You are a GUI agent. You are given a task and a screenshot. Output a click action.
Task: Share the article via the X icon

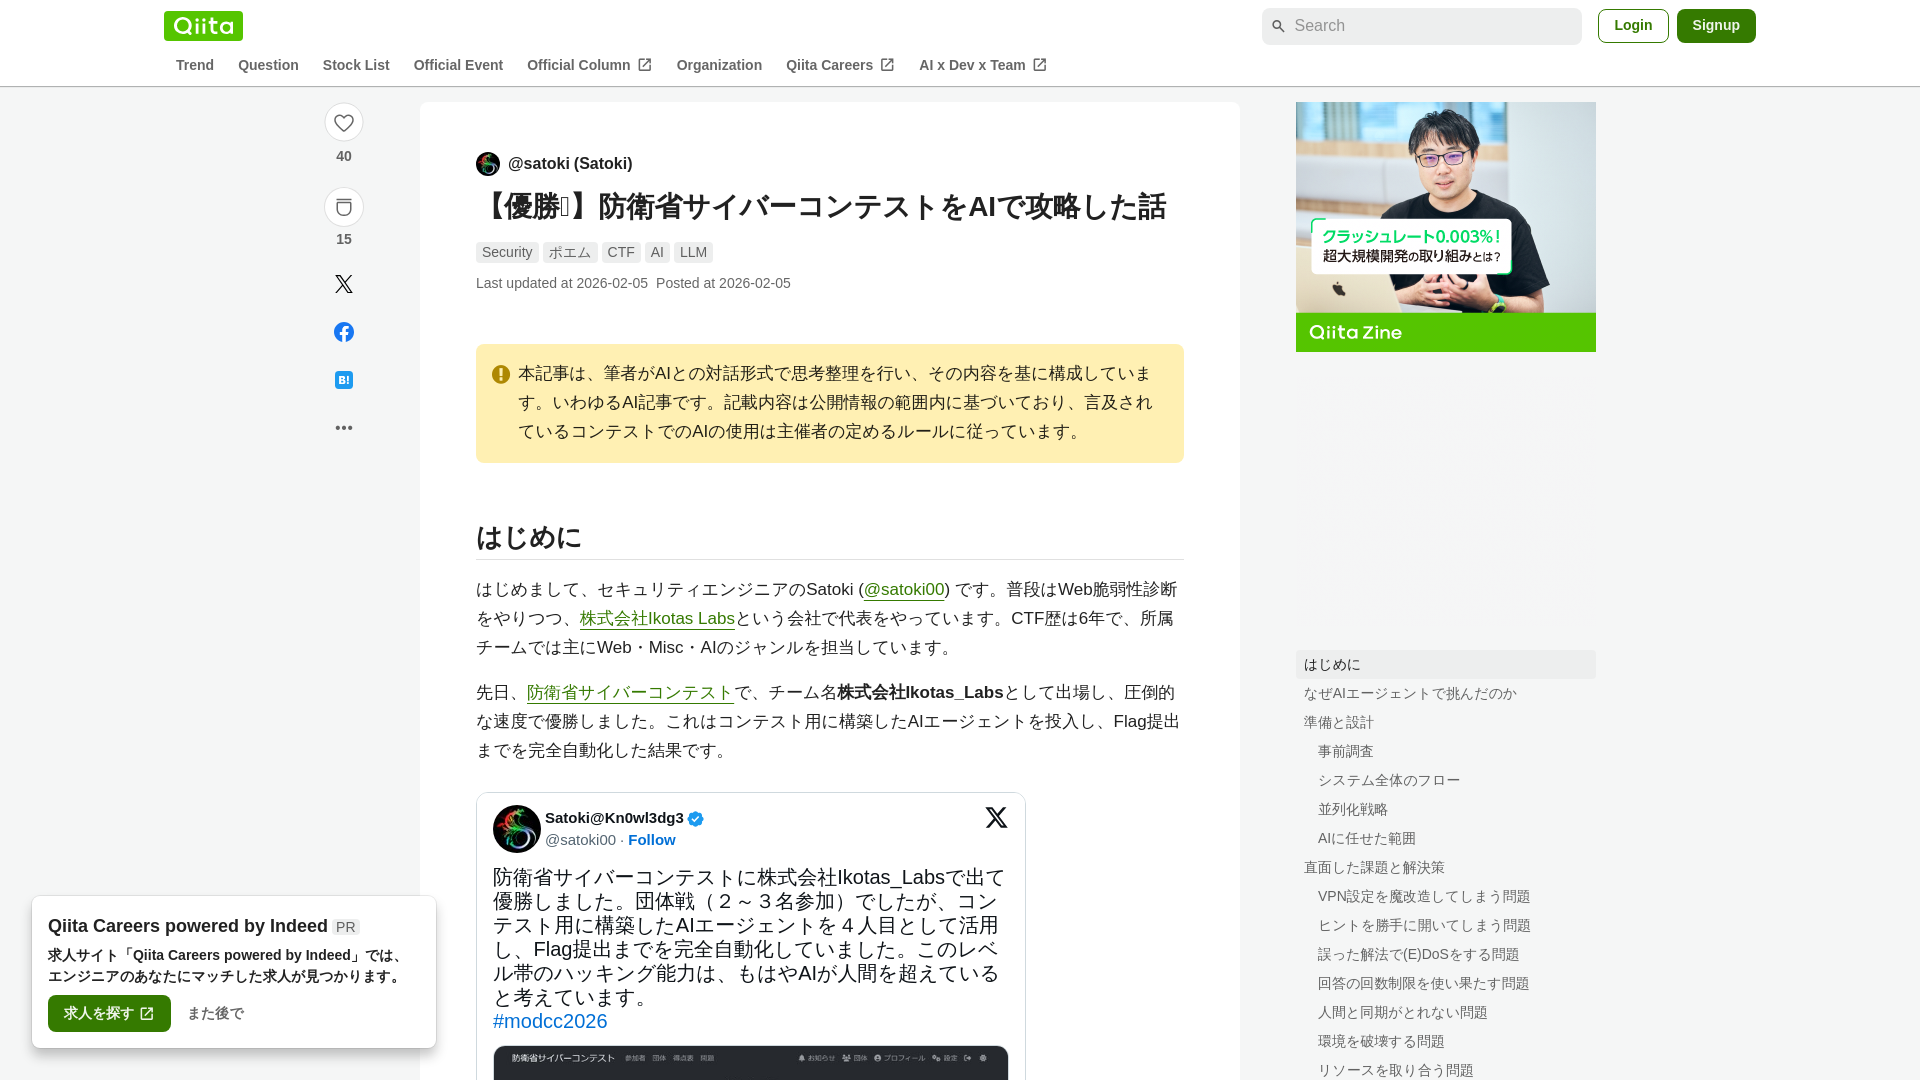click(x=344, y=284)
